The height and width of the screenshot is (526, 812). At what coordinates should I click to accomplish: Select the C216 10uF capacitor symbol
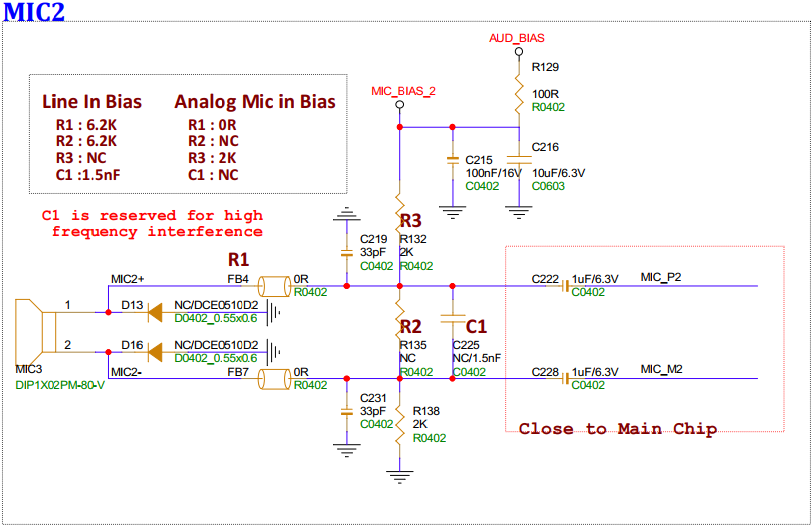pyautogui.click(x=519, y=158)
